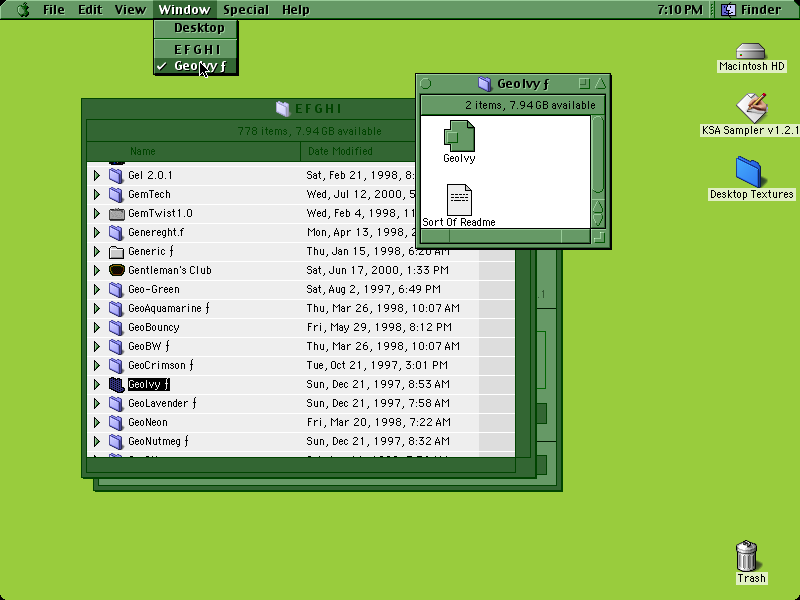800x600 pixels.
Task: Click the GeoIvy ƒ window resize corner
Action: pyautogui.click(x=599, y=237)
